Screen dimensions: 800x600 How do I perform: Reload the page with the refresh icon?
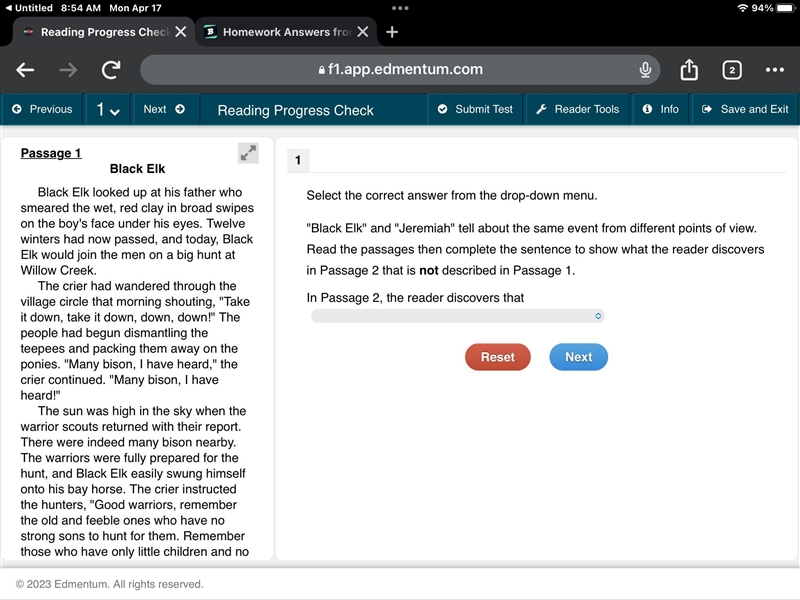[x=111, y=70]
